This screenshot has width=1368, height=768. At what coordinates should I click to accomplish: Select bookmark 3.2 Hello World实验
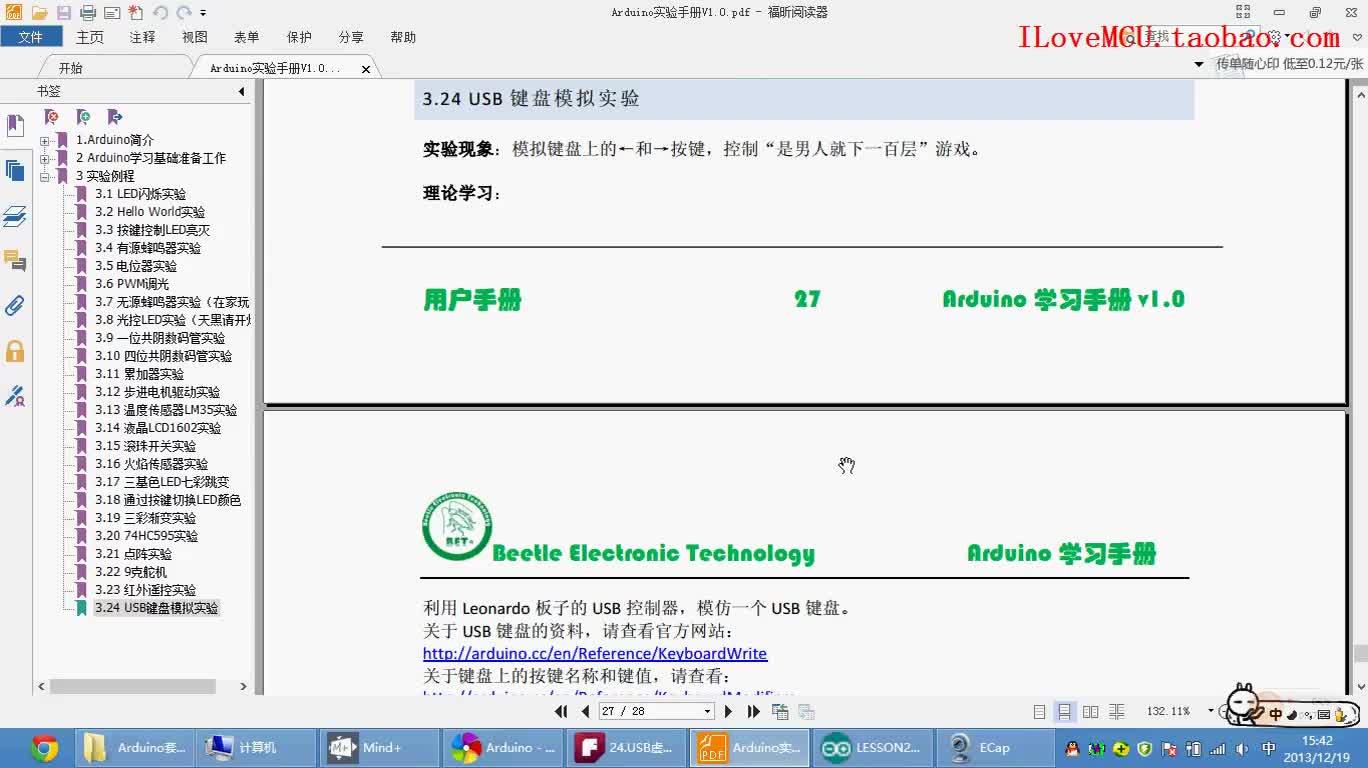pyautogui.click(x=150, y=212)
